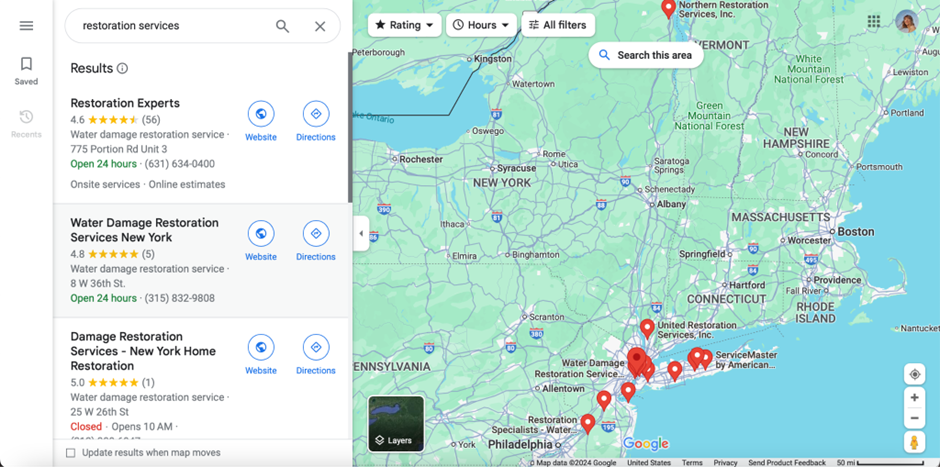Select Water Damage Restoration Services New York result
The height and width of the screenshot is (467, 940).
tap(144, 230)
